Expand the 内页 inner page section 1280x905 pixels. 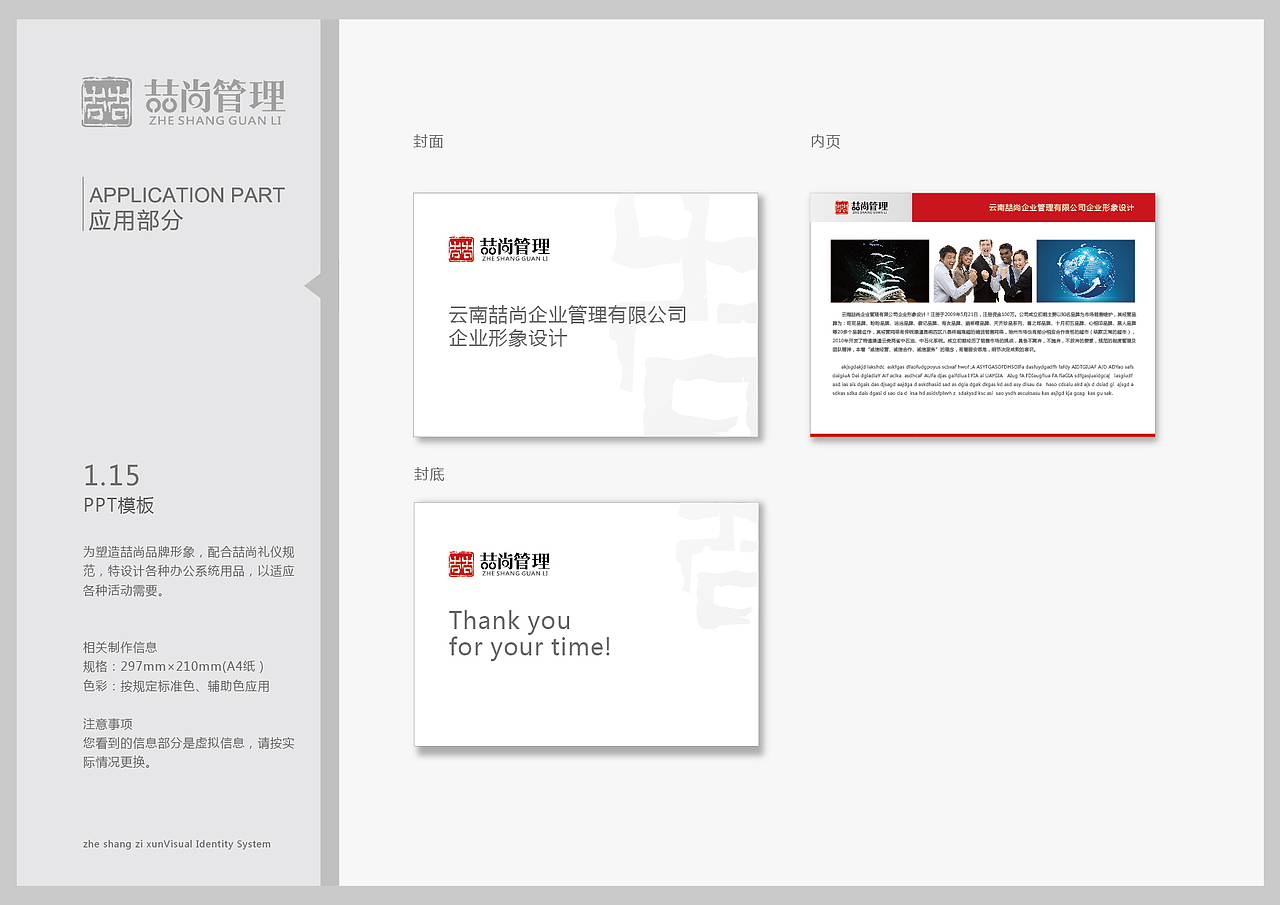[826, 141]
